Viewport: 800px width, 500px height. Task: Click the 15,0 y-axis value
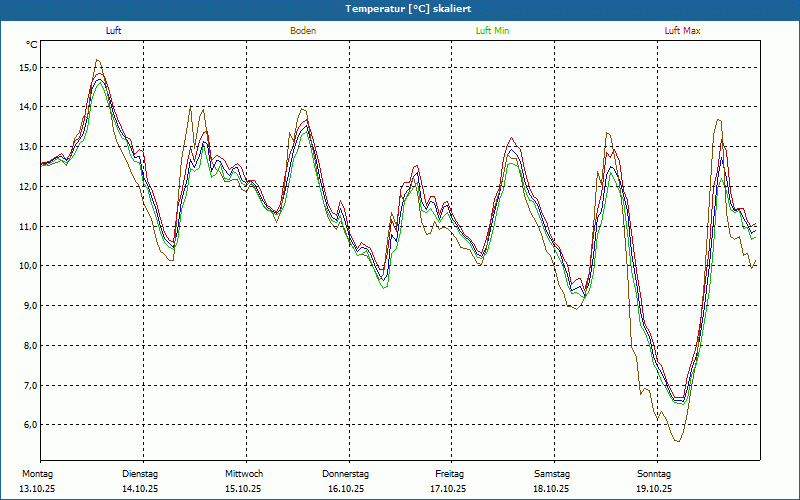(28, 67)
